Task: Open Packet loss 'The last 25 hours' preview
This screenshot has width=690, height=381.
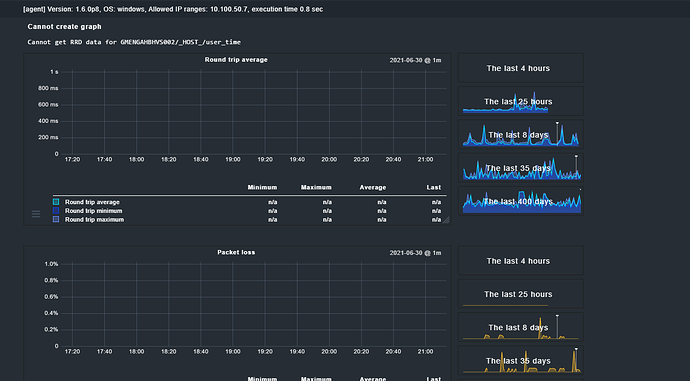Action: (x=521, y=294)
